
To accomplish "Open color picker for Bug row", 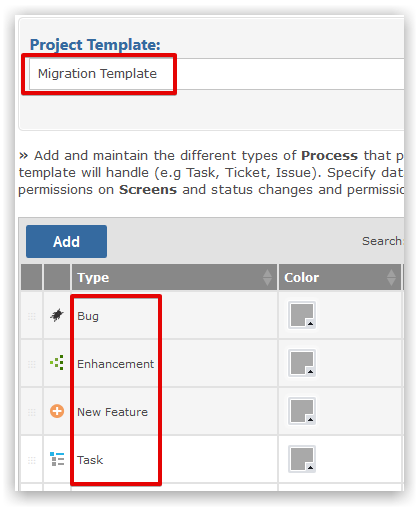I will 302,315.
